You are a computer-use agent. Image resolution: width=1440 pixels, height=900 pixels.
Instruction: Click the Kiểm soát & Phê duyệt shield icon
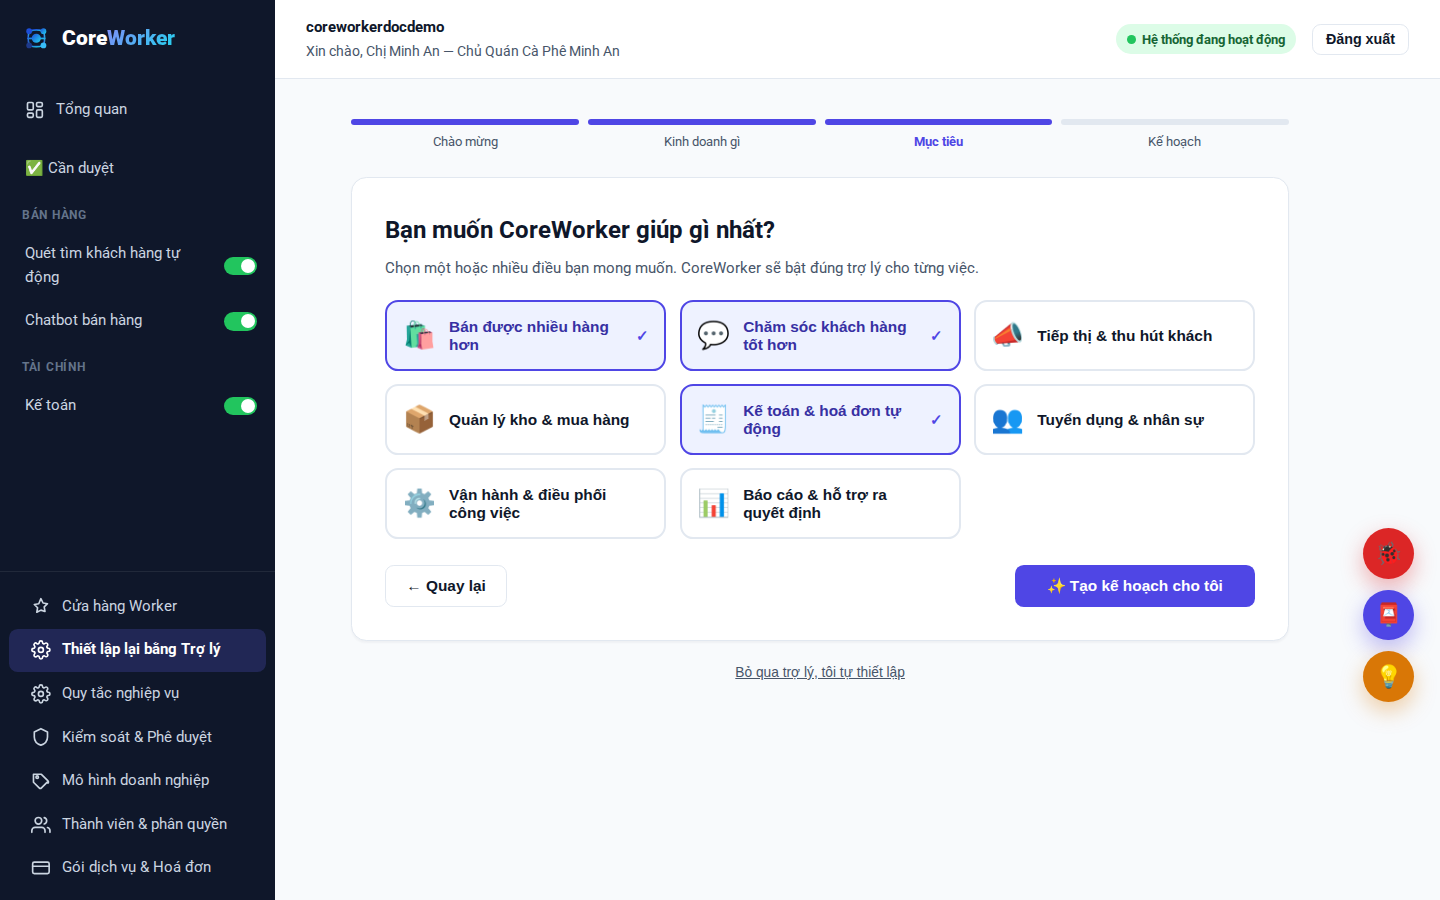(41, 737)
